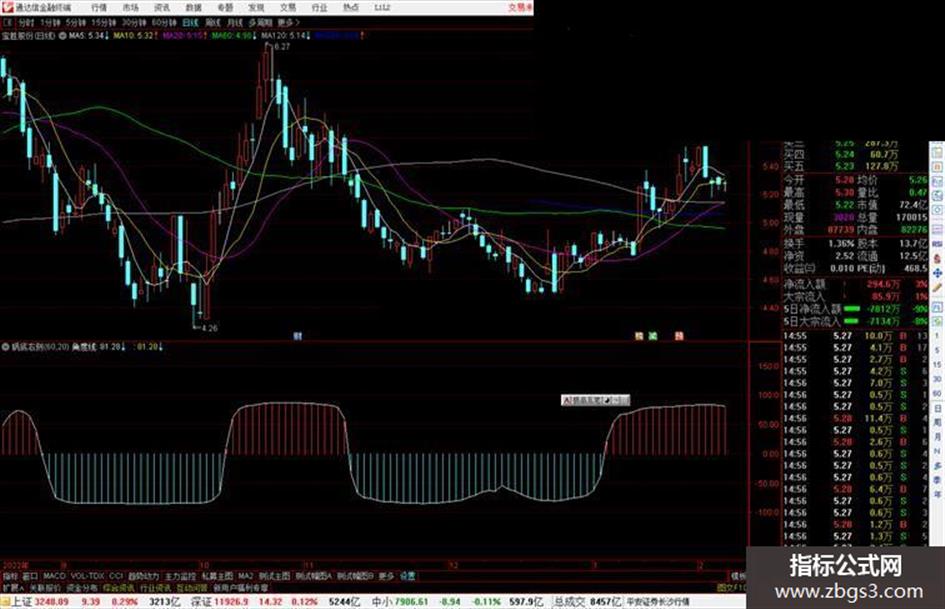
Task: Select the MA2 indicator tab
Action: 245,576
